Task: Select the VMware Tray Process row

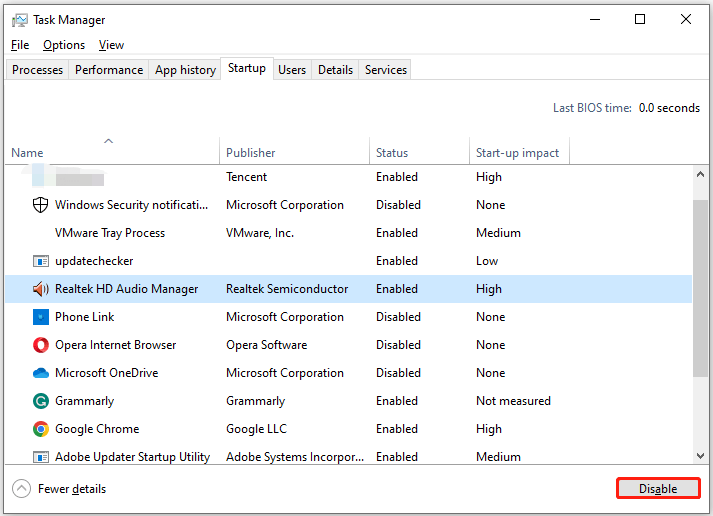Action: pyautogui.click(x=349, y=233)
